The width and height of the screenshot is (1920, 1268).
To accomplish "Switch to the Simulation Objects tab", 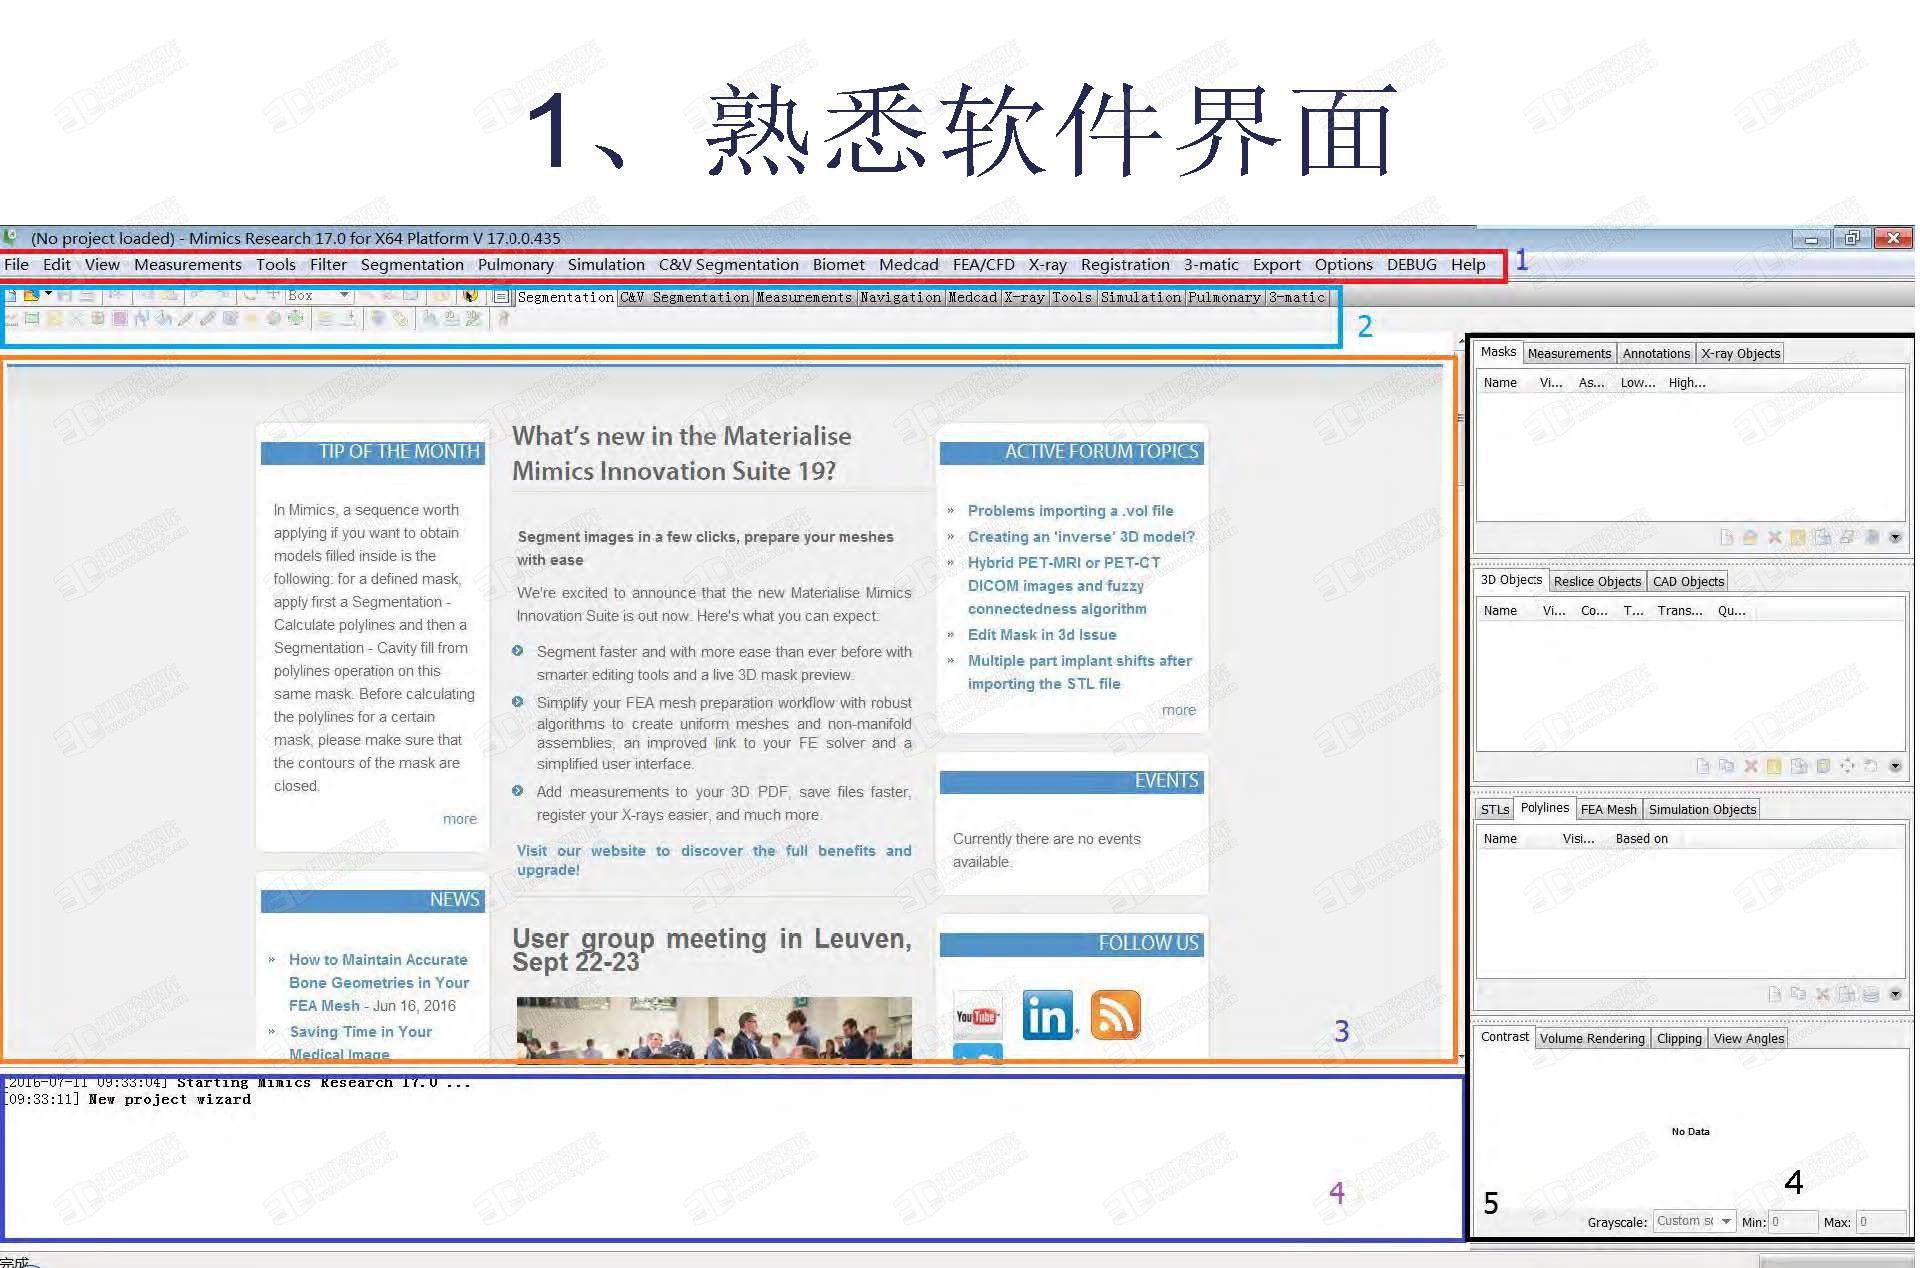I will pyautogui.click(x=1702, y=809).
